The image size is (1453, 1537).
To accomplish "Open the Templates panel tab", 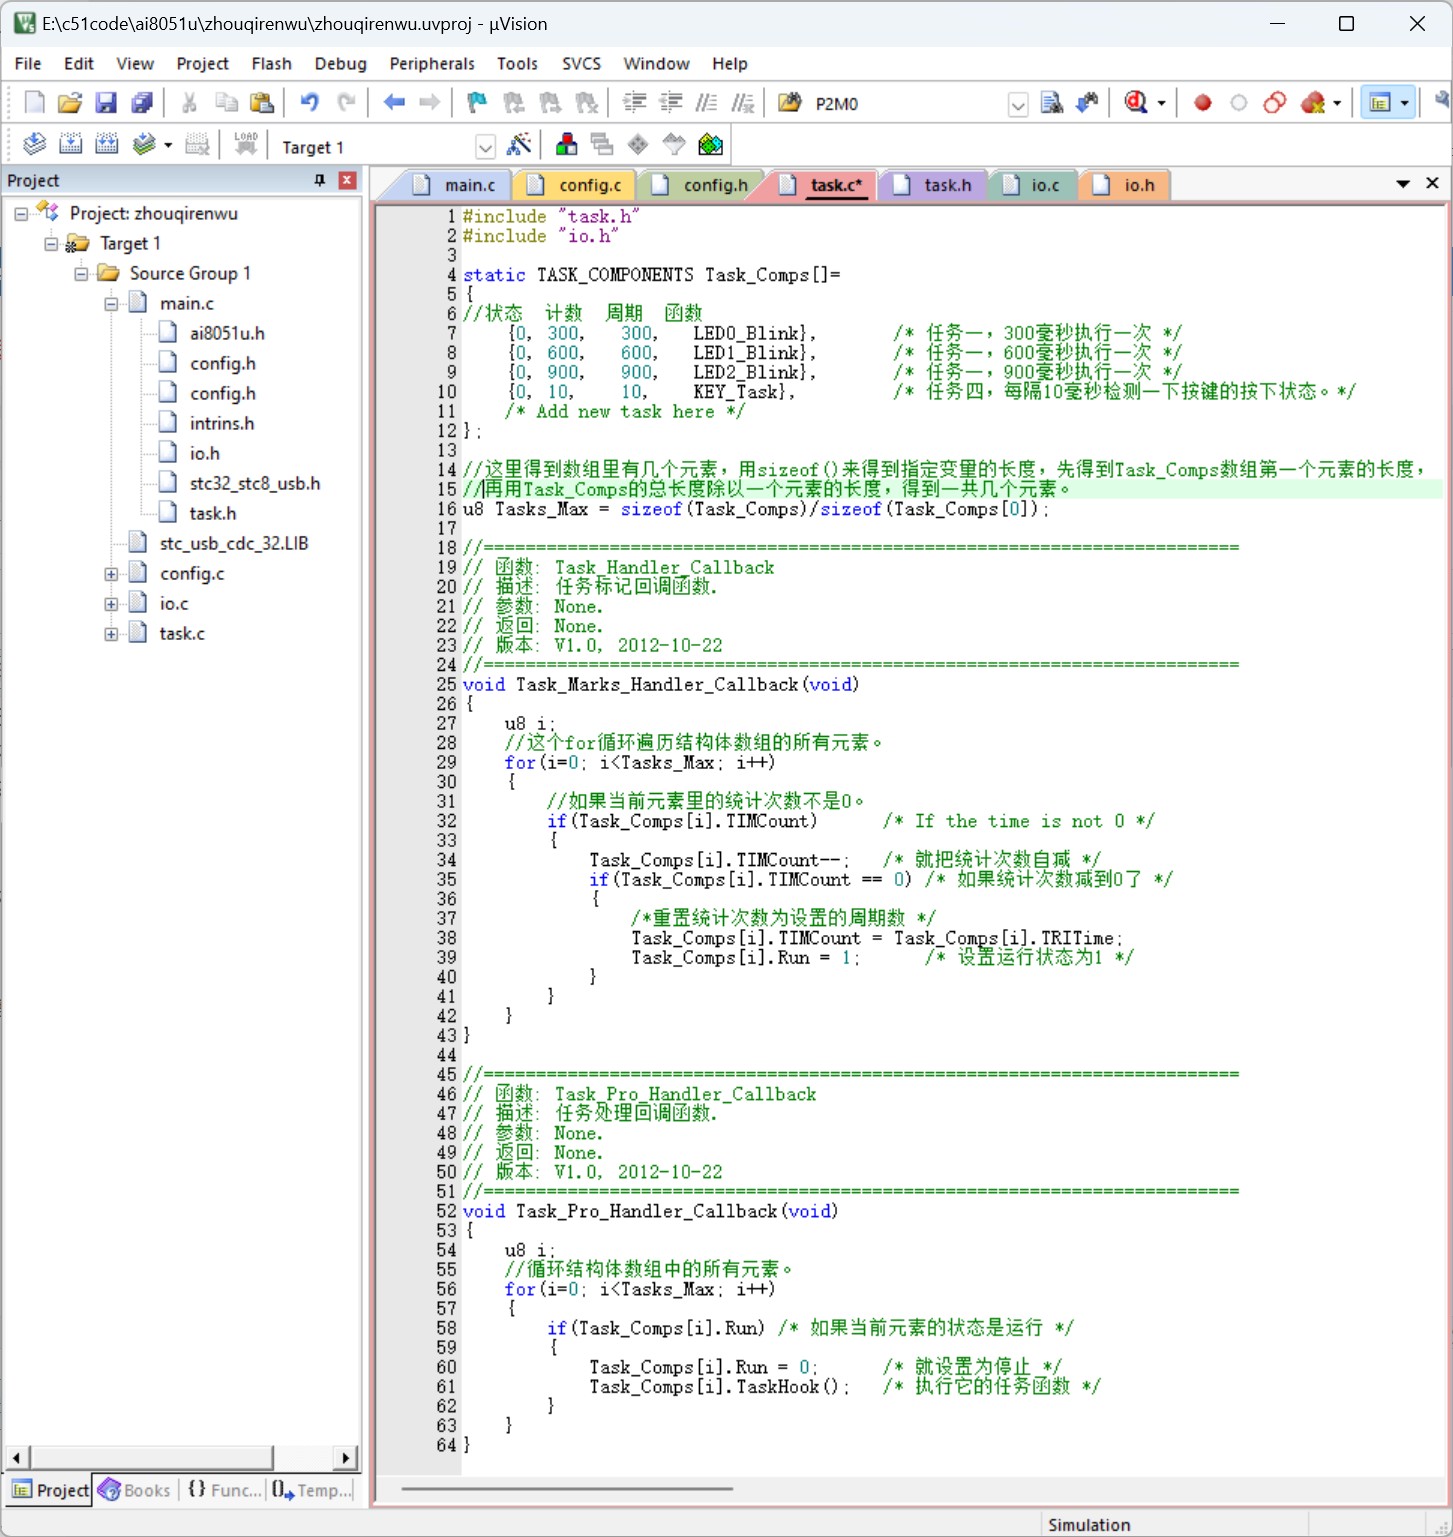I will pyautogui.click(x=311, y=1490).
